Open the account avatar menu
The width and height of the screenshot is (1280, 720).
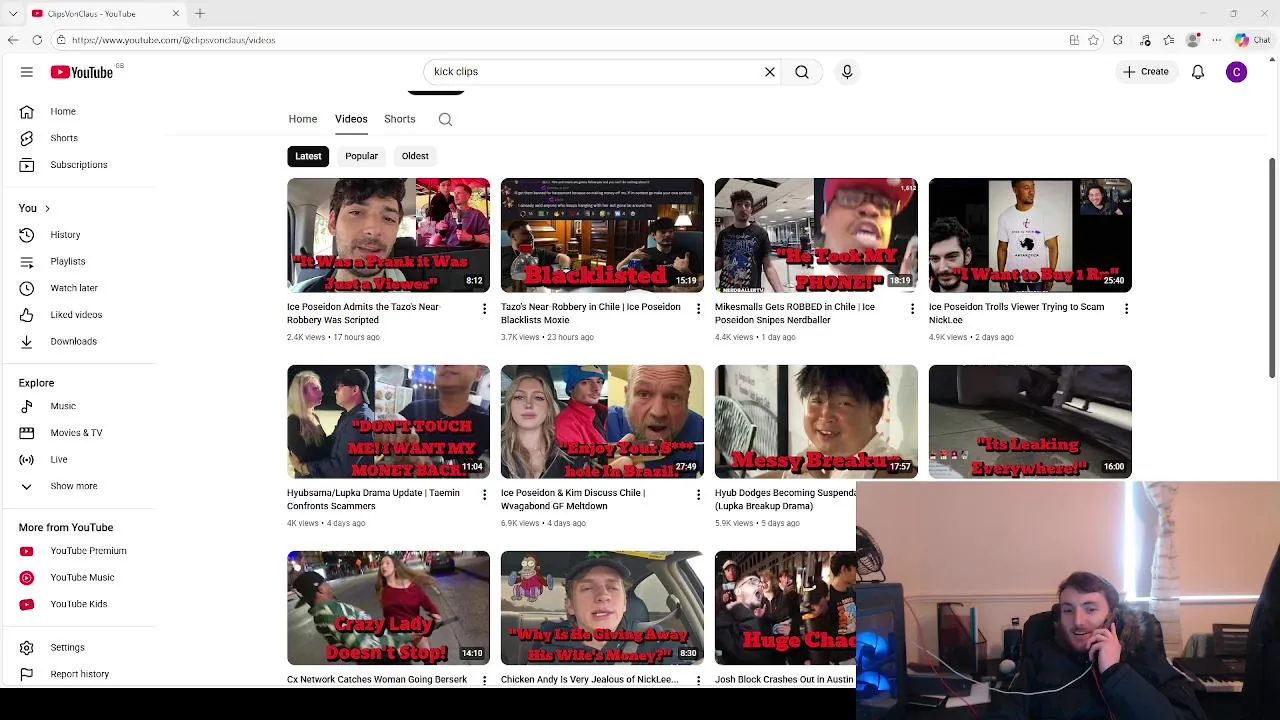[1237, 72]
